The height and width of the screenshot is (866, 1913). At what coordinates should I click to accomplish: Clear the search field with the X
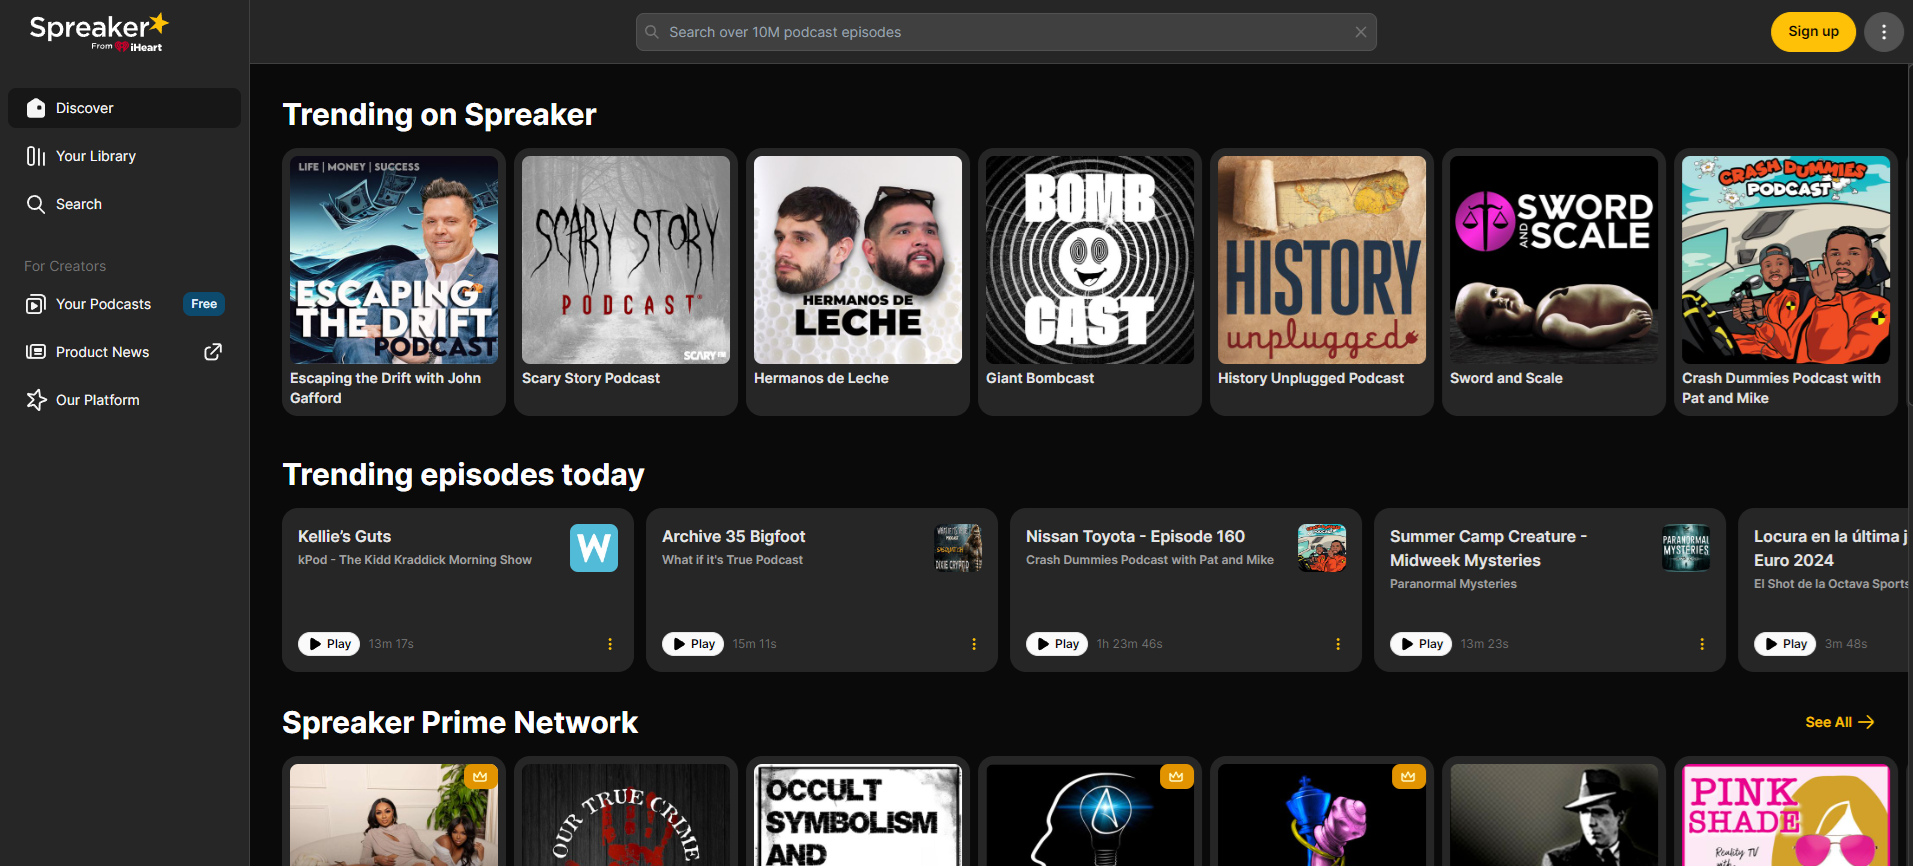pos(1361,32)
